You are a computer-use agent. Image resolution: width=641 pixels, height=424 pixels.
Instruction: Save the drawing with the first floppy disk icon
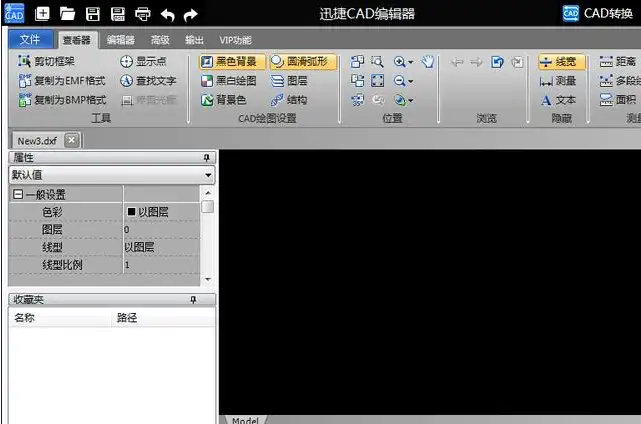coord(93,14)
